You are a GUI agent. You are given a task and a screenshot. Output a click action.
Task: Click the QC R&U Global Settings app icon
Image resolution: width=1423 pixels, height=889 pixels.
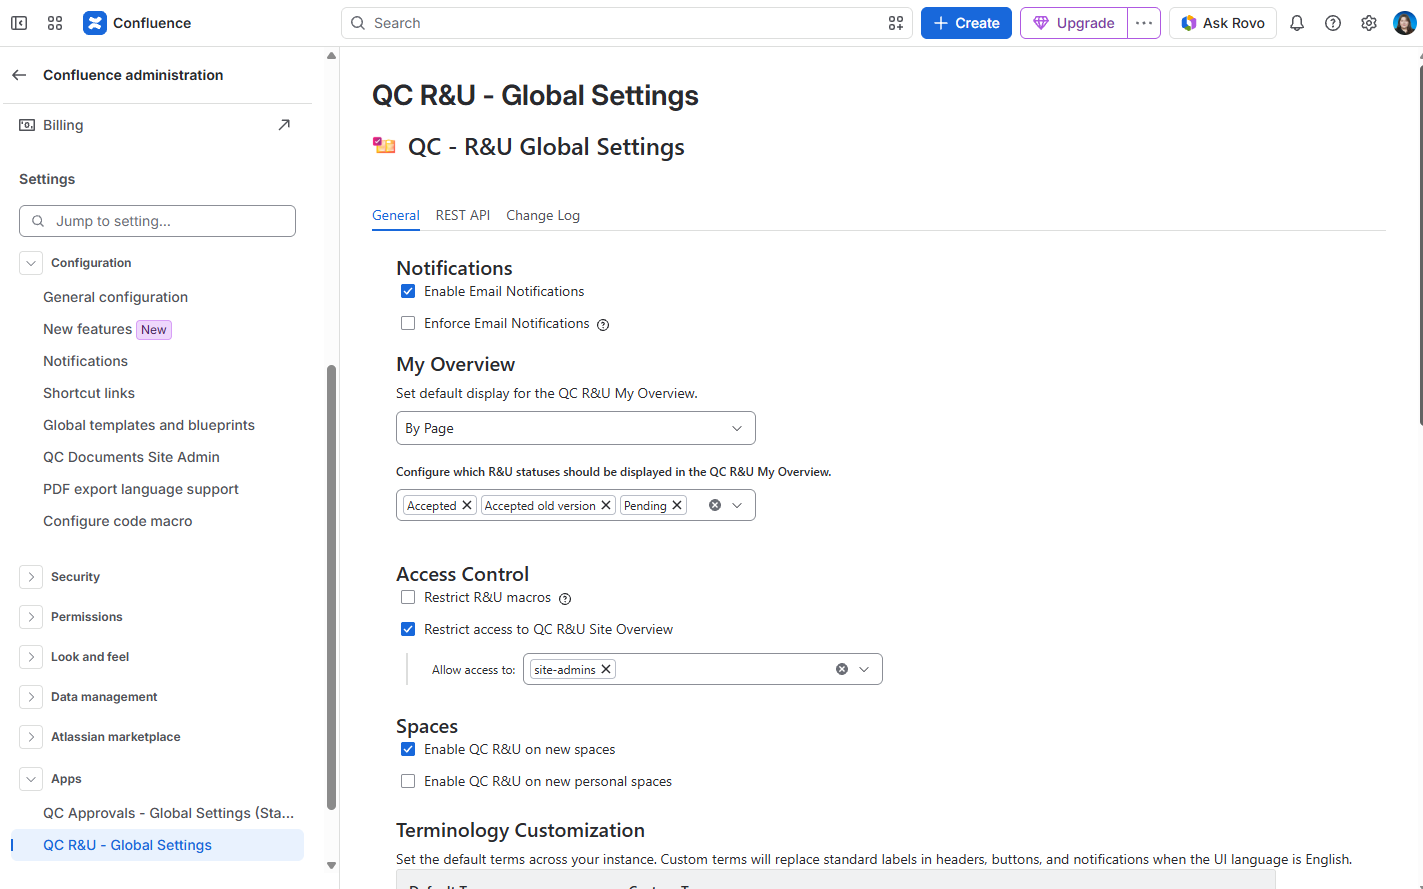coord(384,147)
